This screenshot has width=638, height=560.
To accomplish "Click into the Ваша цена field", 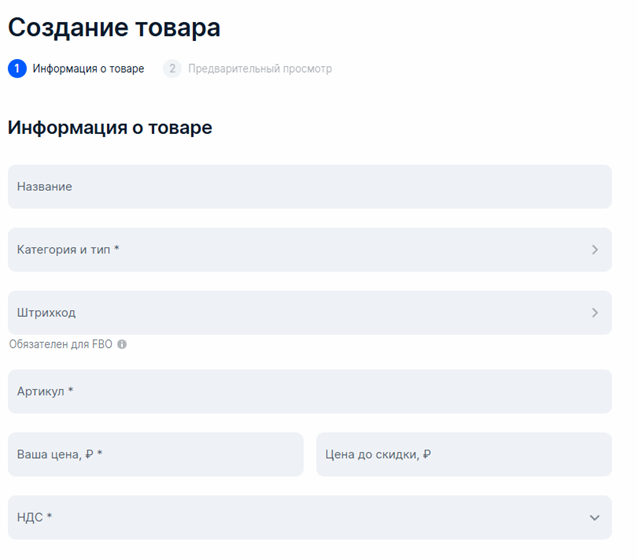I will click(x=155, y=455).
